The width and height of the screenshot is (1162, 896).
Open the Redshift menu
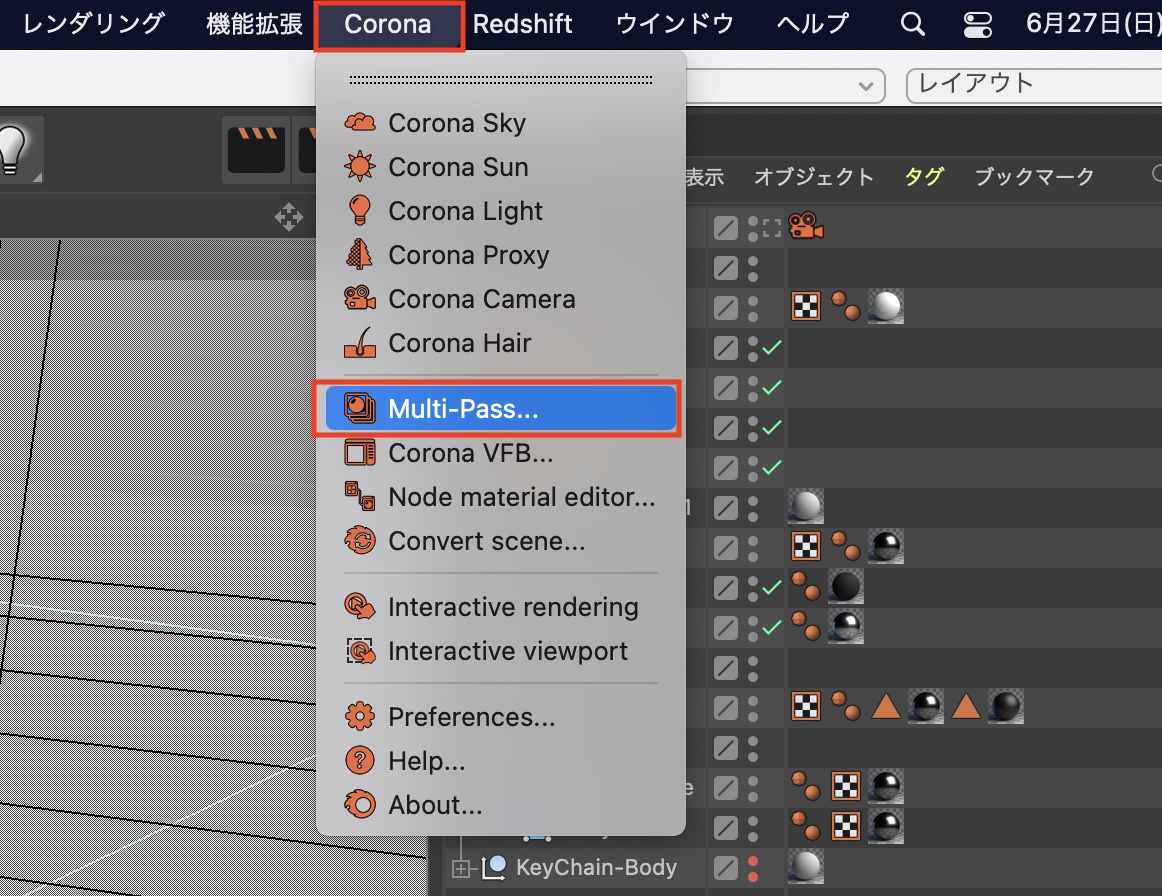tap(522, 24)
